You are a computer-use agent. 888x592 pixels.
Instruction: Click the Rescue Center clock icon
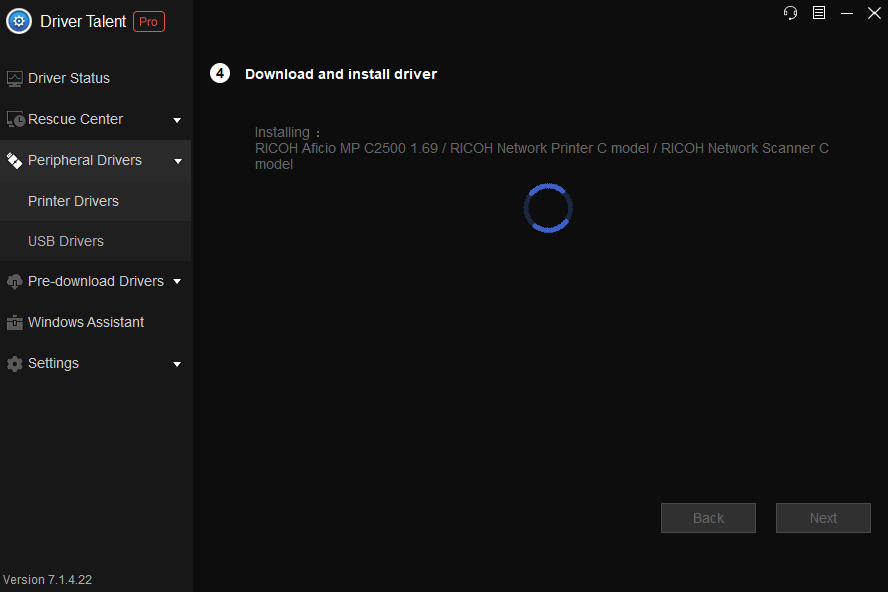pos(15,119)
